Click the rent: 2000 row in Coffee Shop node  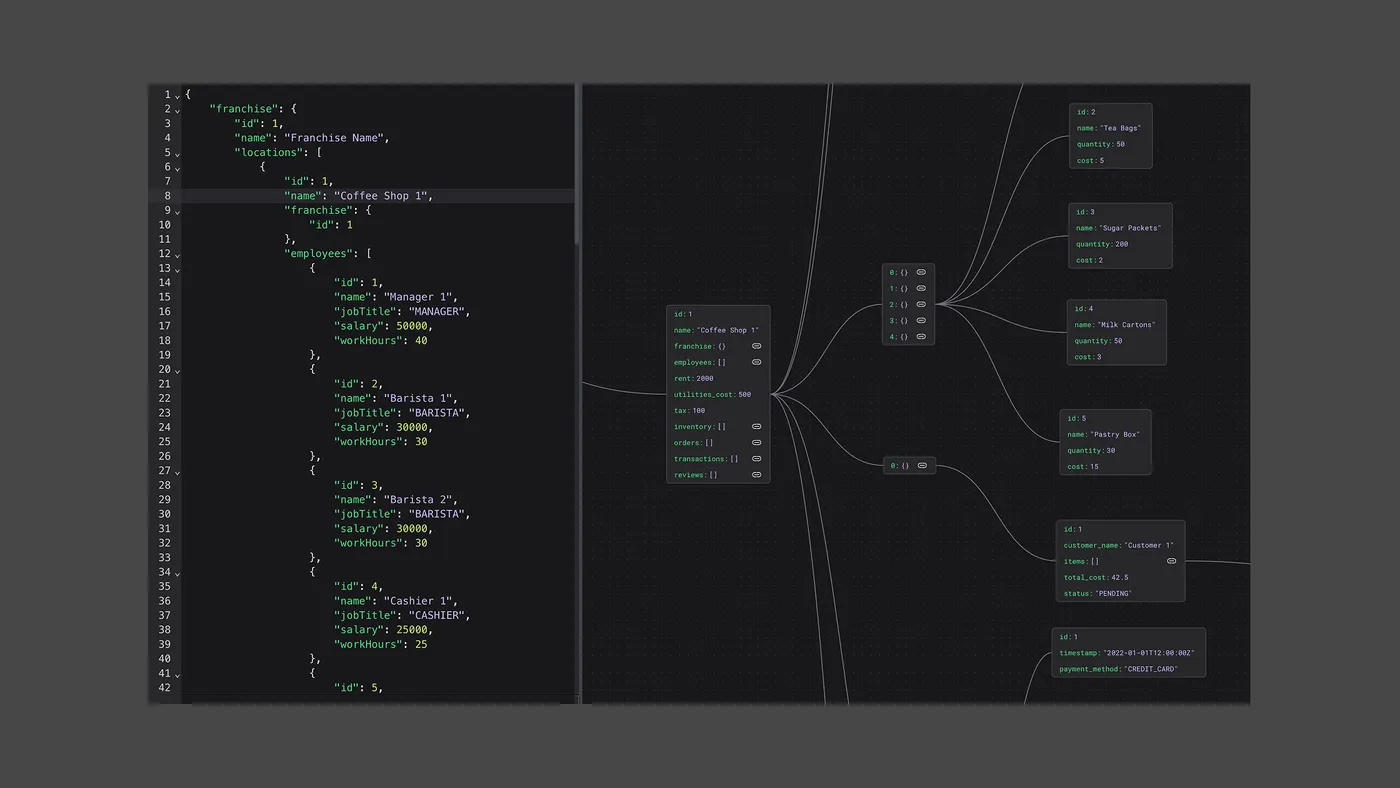coord(694,379)
